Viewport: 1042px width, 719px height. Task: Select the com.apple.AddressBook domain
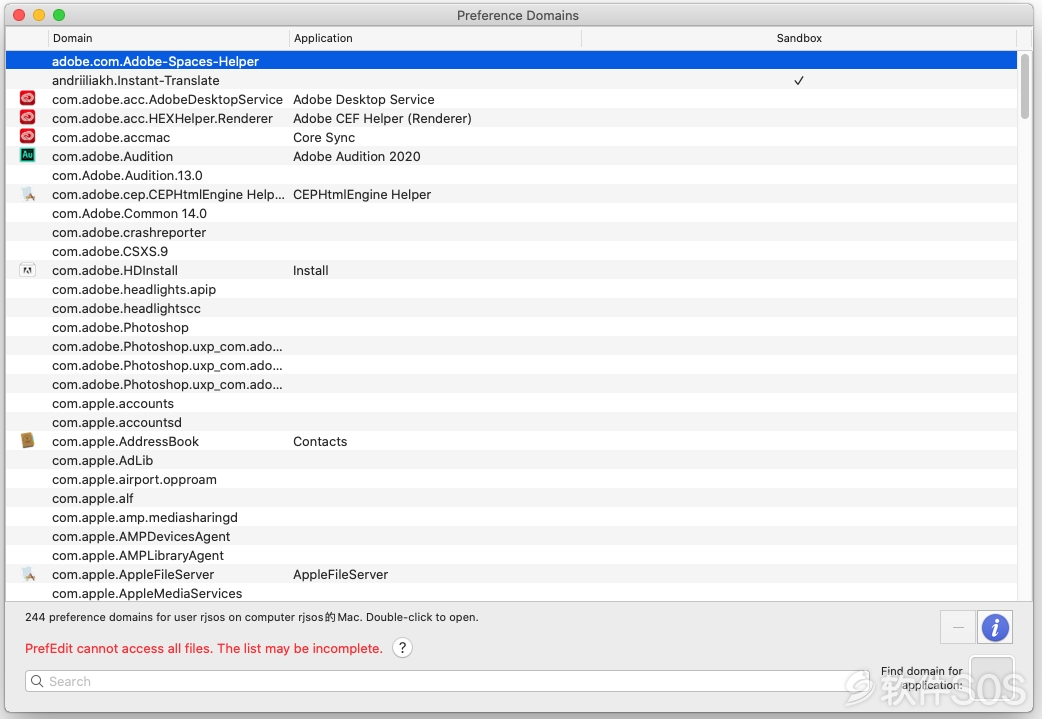tap(125, 441)
